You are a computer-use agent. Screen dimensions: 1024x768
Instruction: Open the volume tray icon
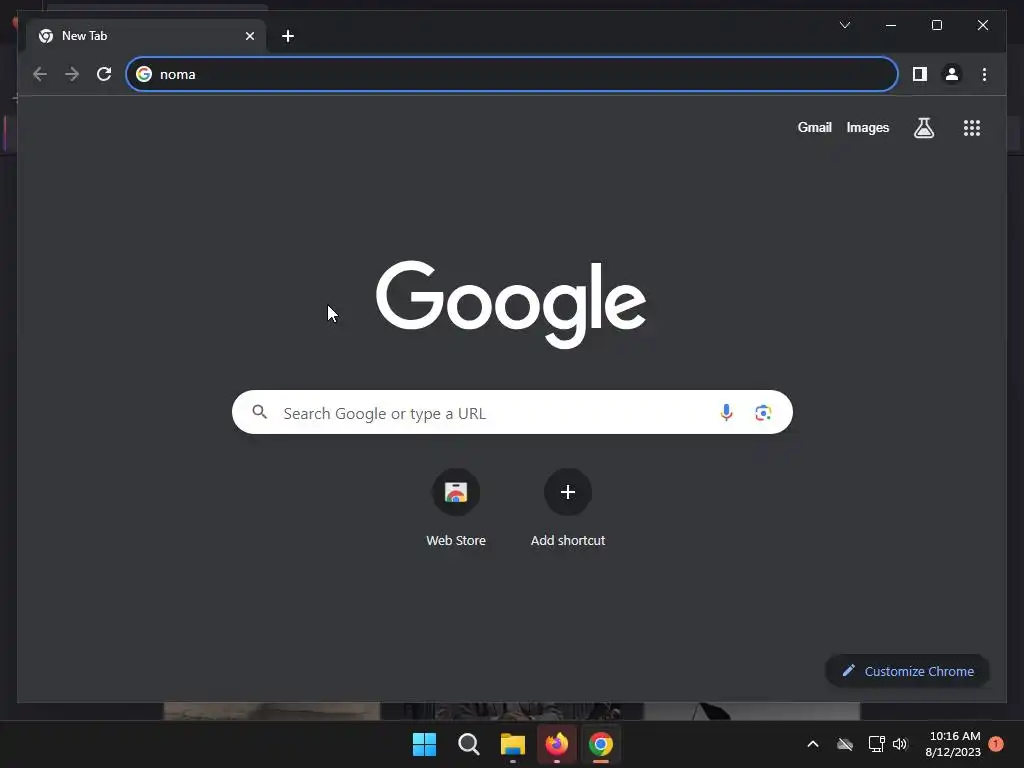[900, 744]
